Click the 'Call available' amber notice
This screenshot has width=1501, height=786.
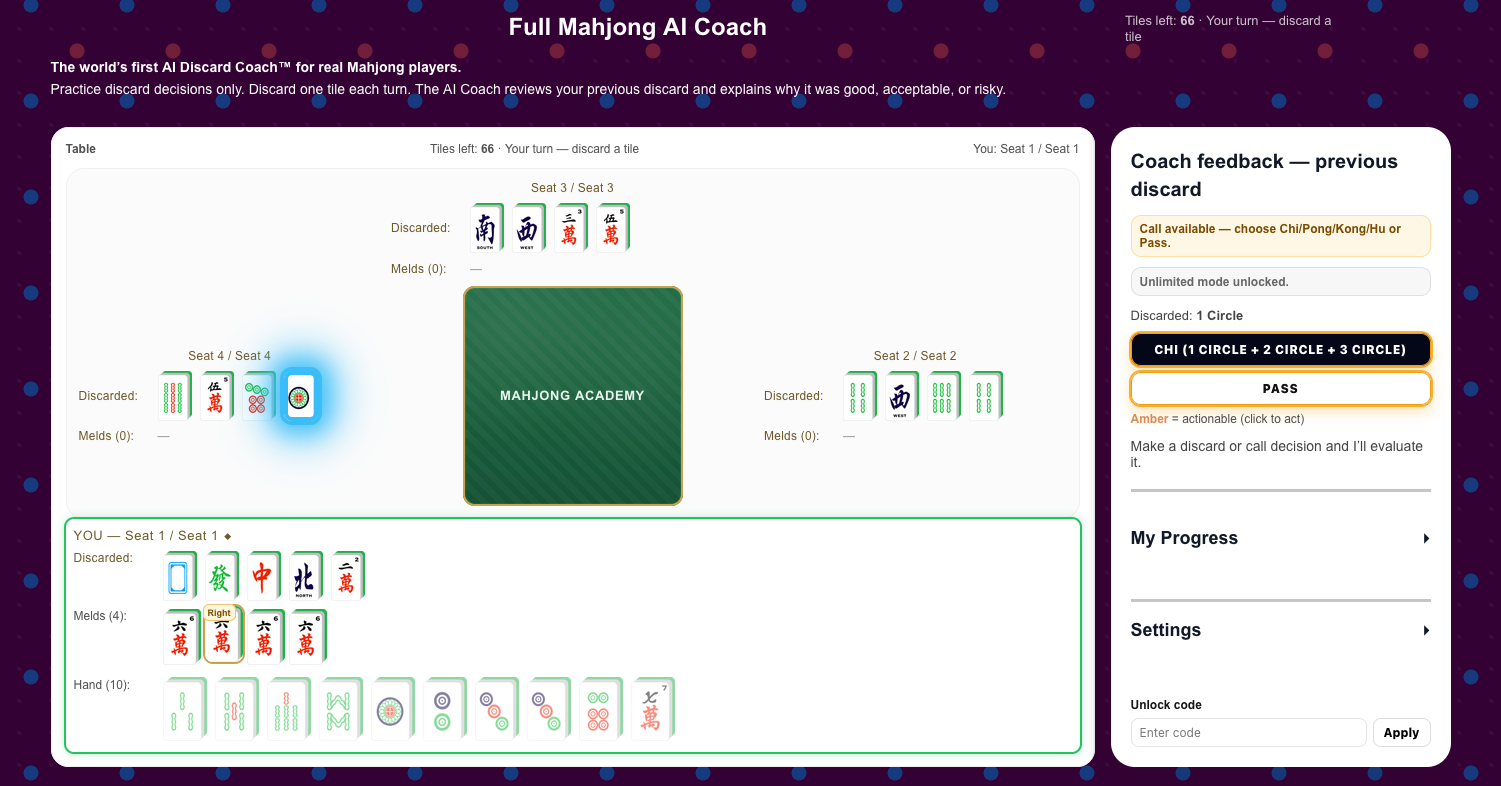(1280, 236)
